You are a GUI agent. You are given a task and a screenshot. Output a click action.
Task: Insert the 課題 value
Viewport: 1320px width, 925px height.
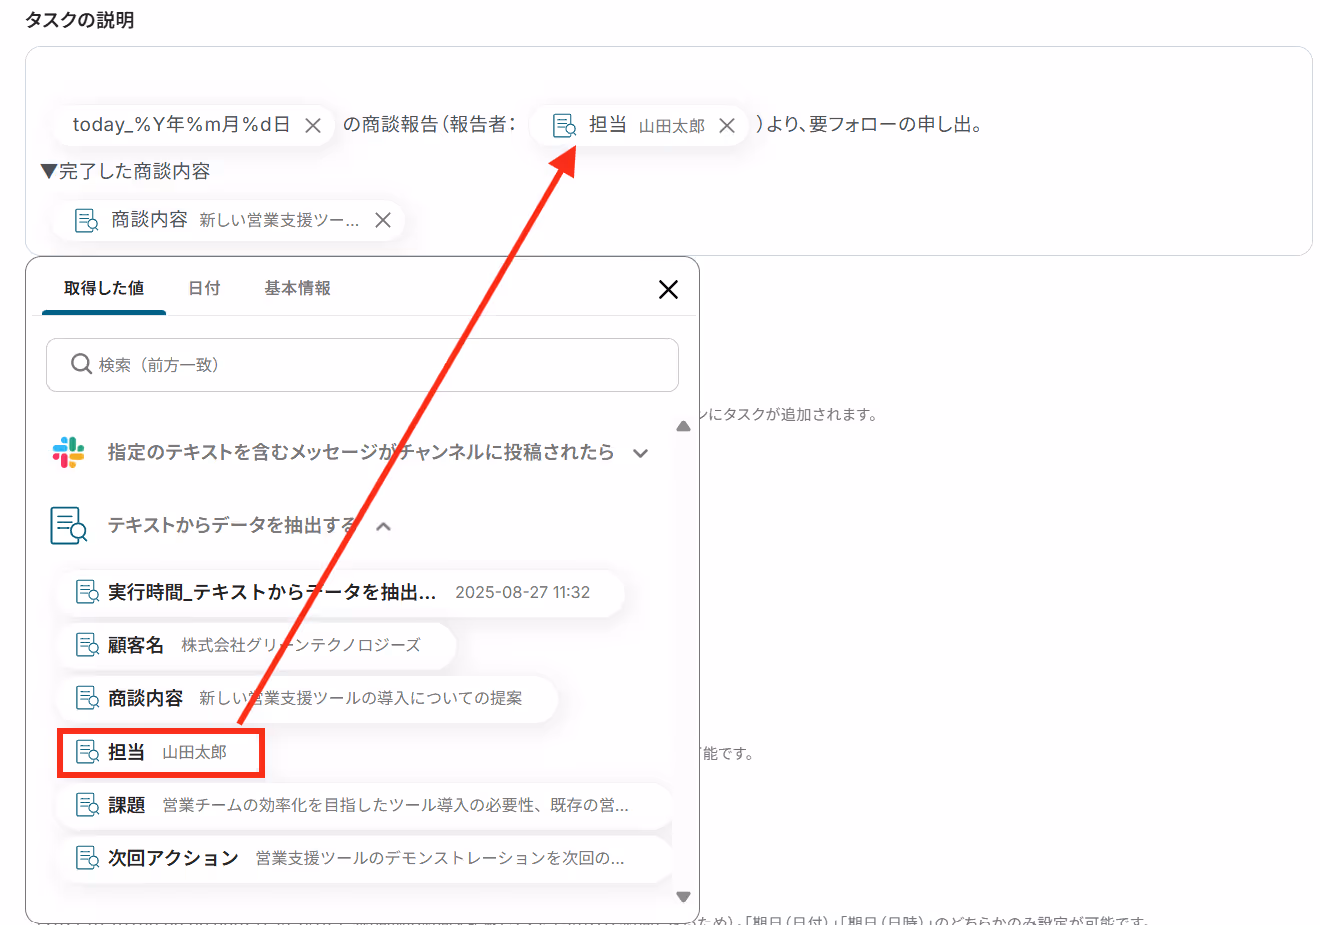364,805
